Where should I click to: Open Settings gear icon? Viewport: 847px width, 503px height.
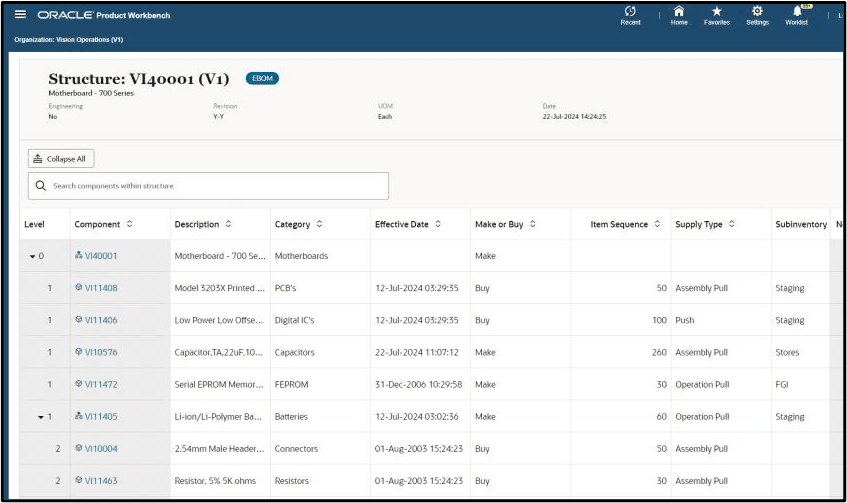(x=757, y=15)
